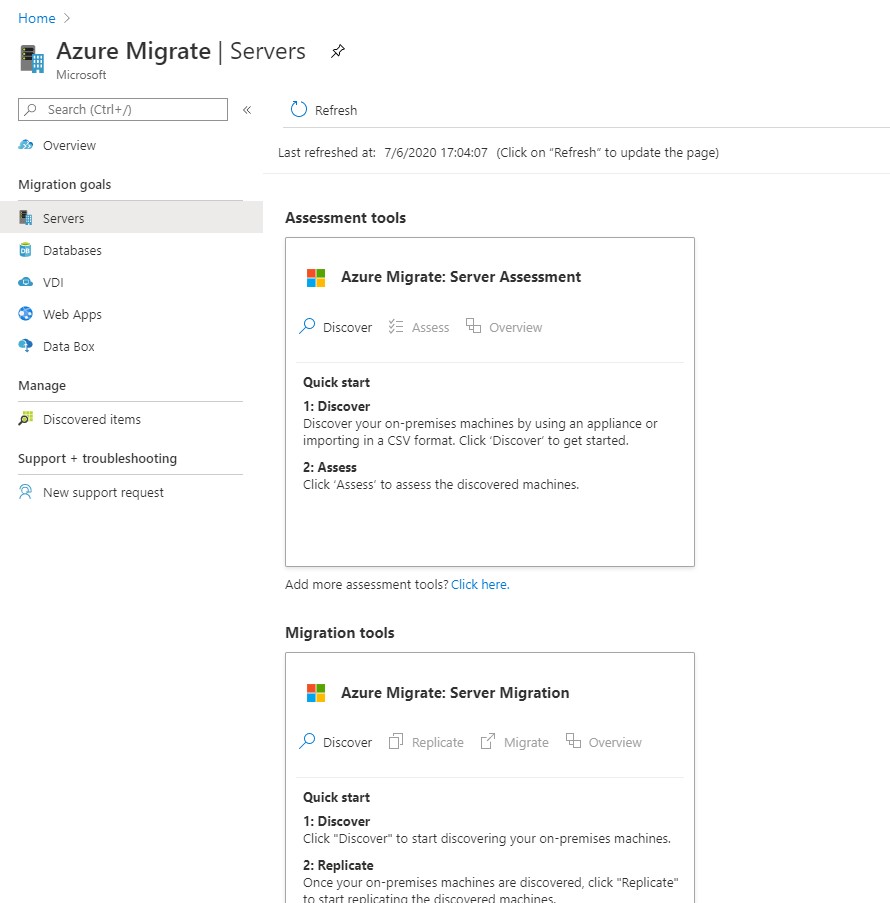The height and width of the screenshot is (903, 890).
Task: Click the 'Assessment tools' section heading
Action: tap(346, 218)
